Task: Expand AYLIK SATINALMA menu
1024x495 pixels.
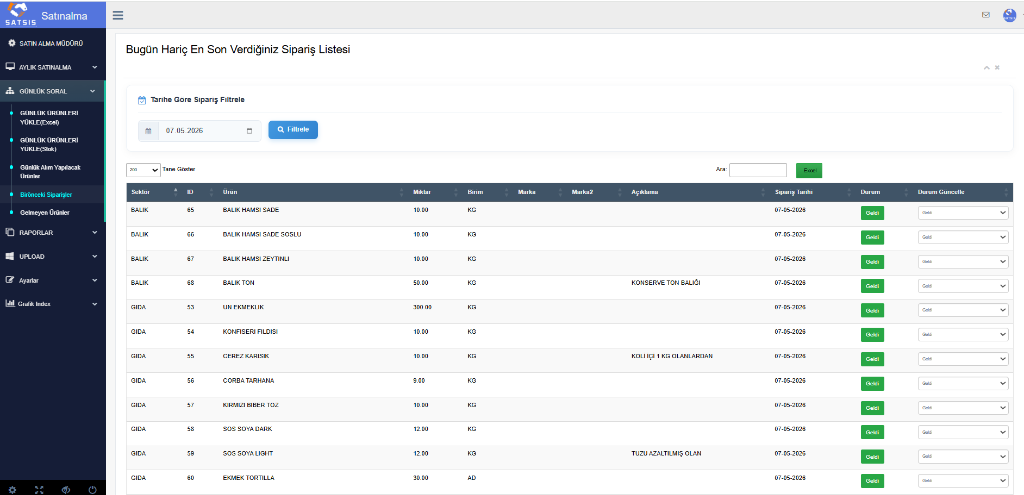Action: click(95, 67)
